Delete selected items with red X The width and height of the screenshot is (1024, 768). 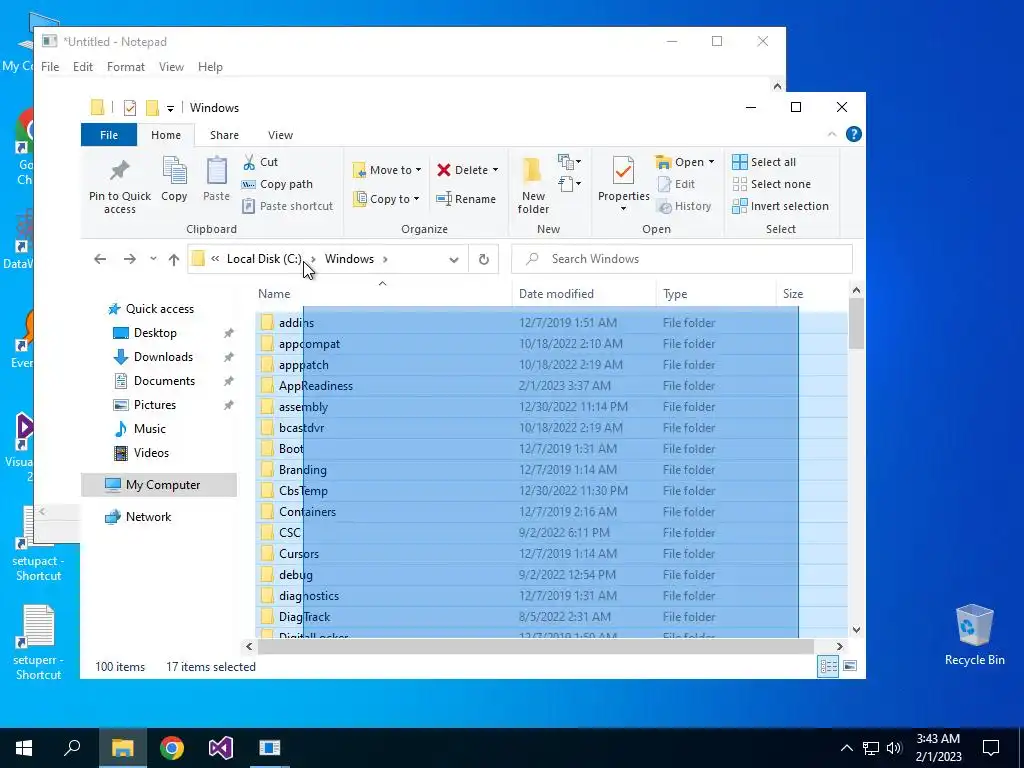point(444,170)
